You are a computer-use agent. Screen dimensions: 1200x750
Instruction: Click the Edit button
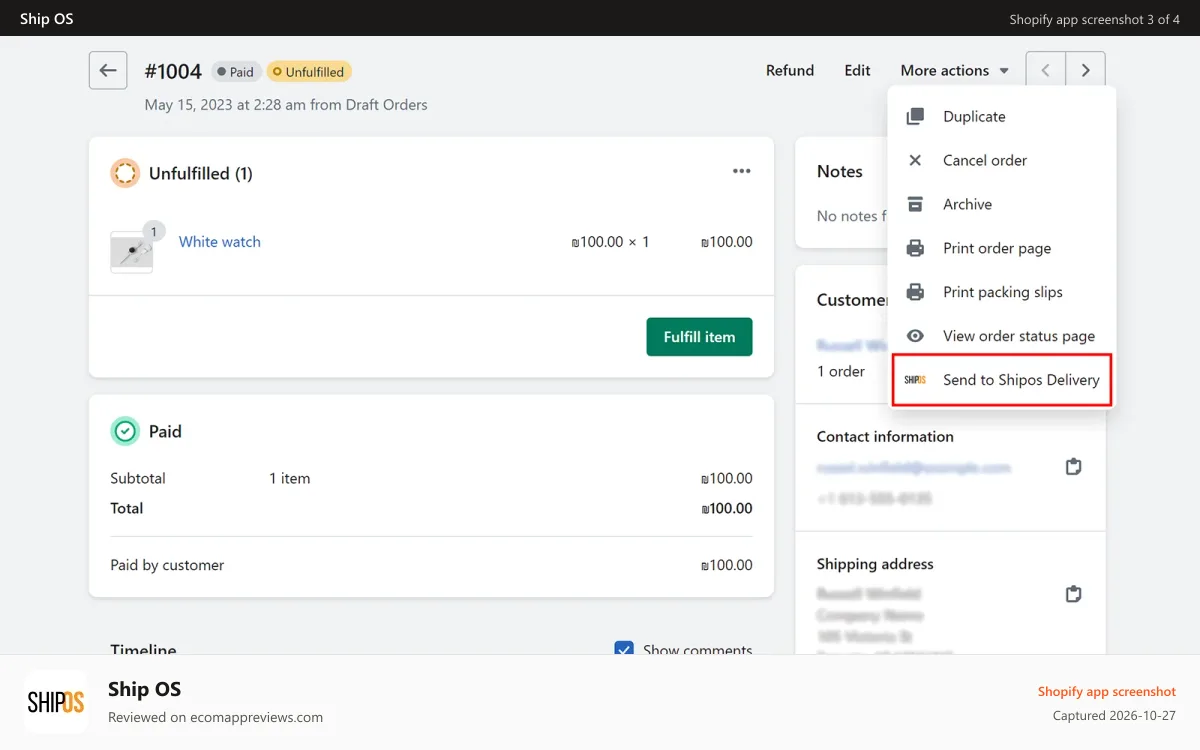point(857,71)
